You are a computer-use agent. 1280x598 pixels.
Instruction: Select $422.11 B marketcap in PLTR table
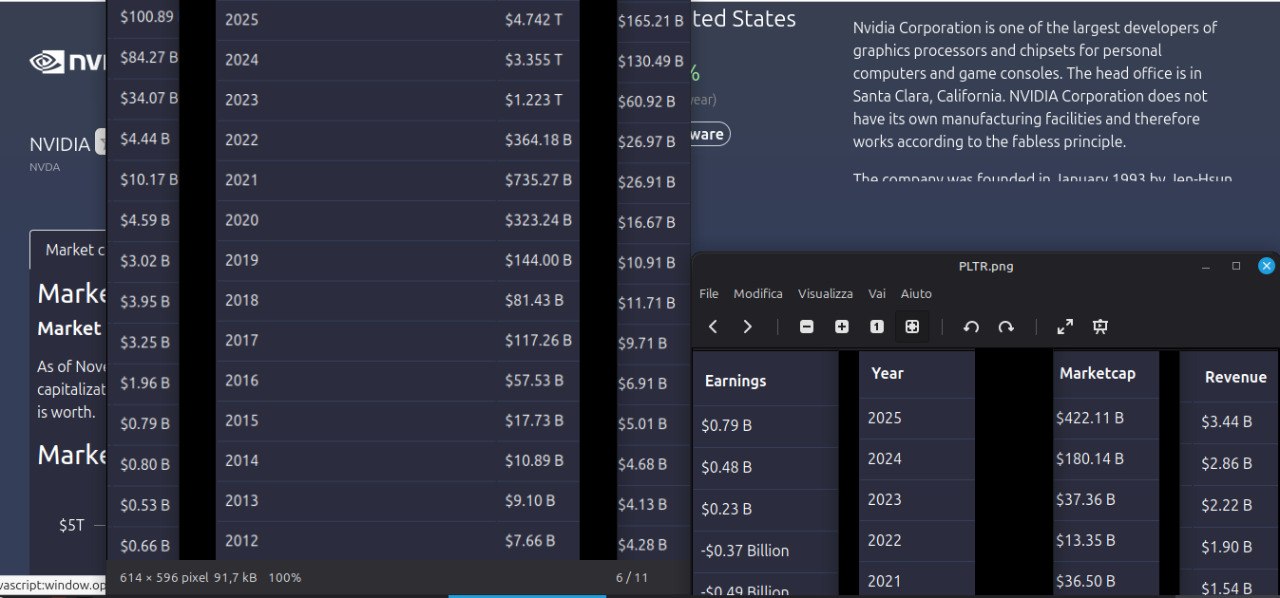[1090, 418]
